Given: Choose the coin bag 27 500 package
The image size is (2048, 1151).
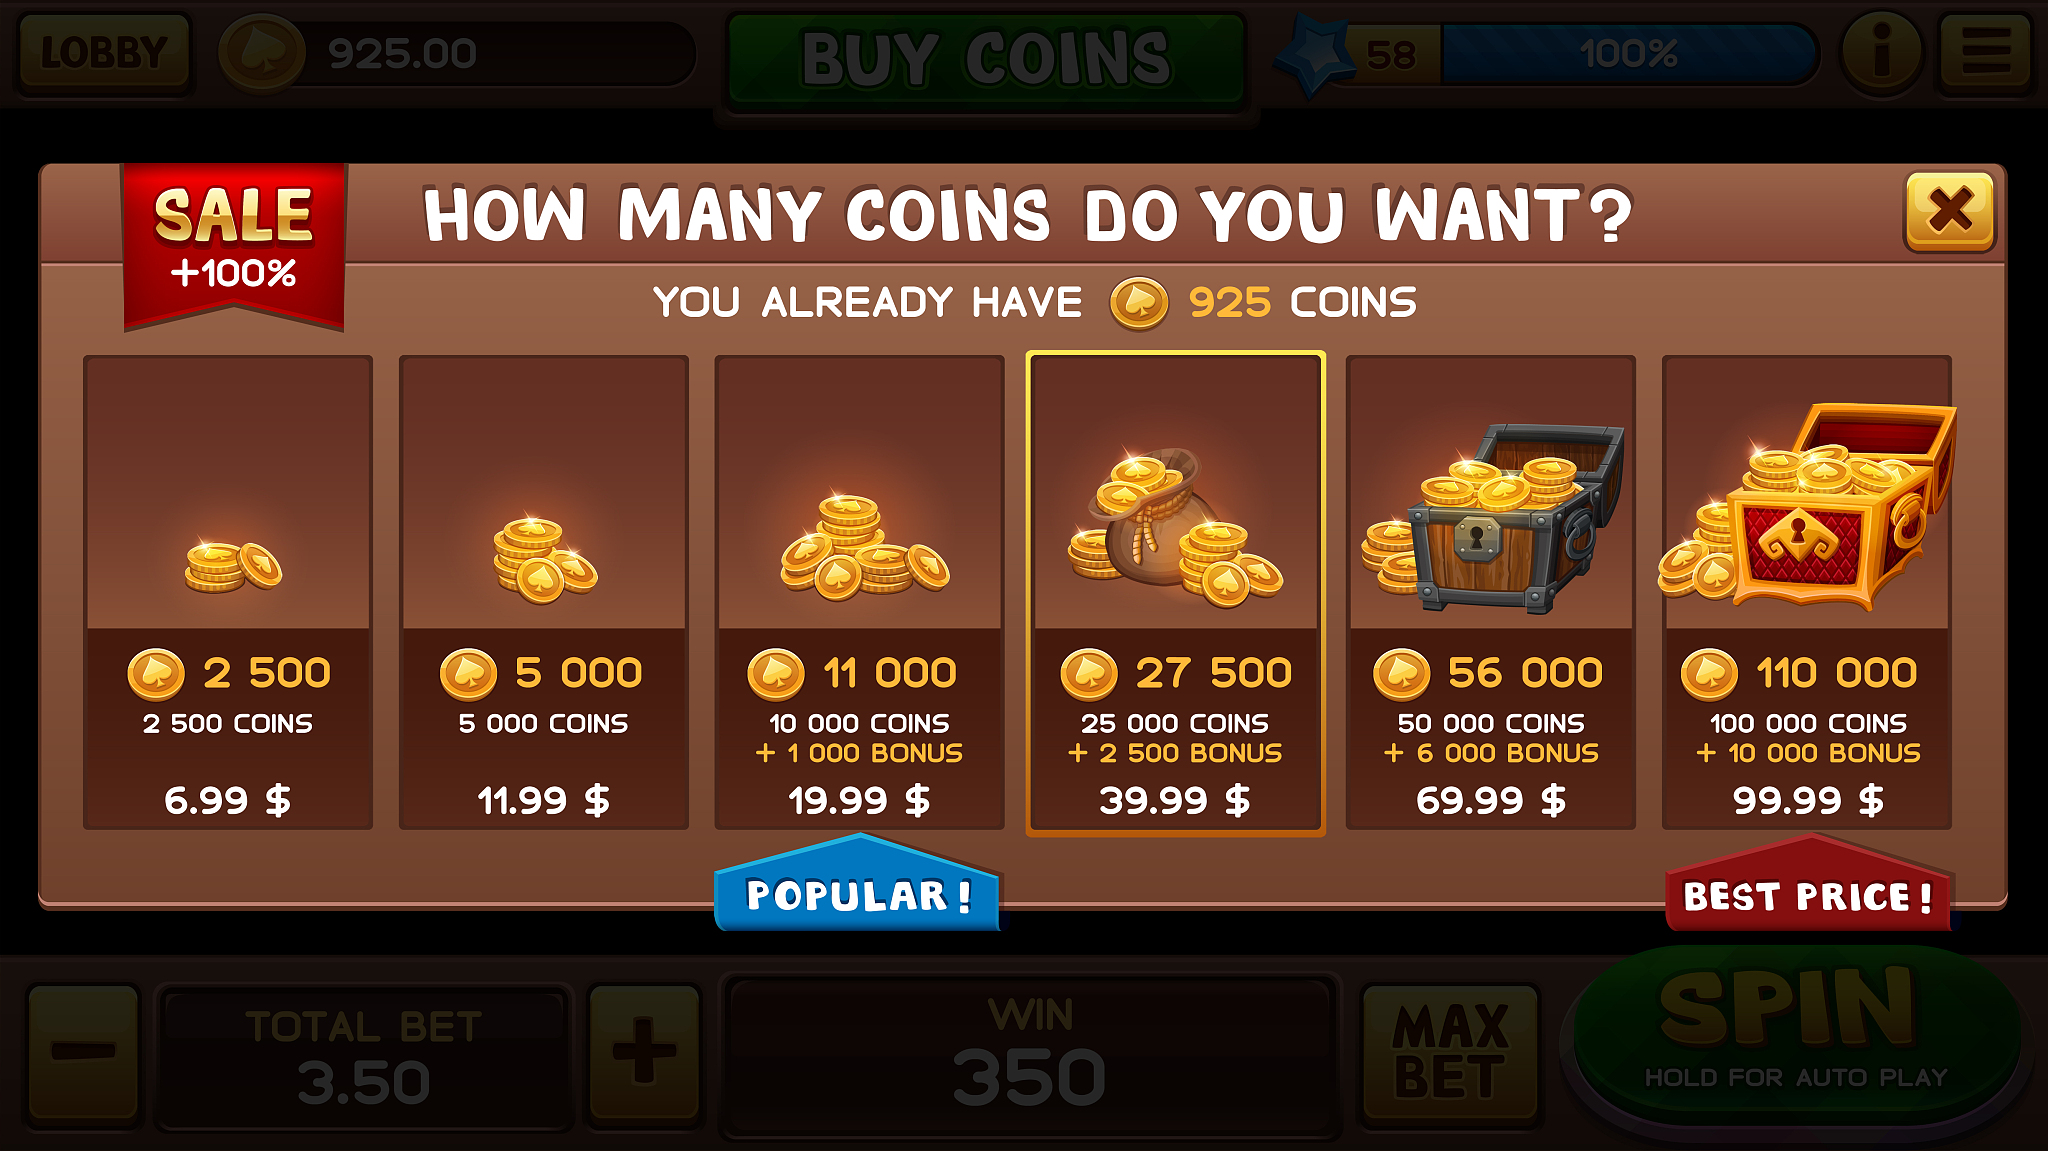Looking at the screenshot, I should point(1176,592).
